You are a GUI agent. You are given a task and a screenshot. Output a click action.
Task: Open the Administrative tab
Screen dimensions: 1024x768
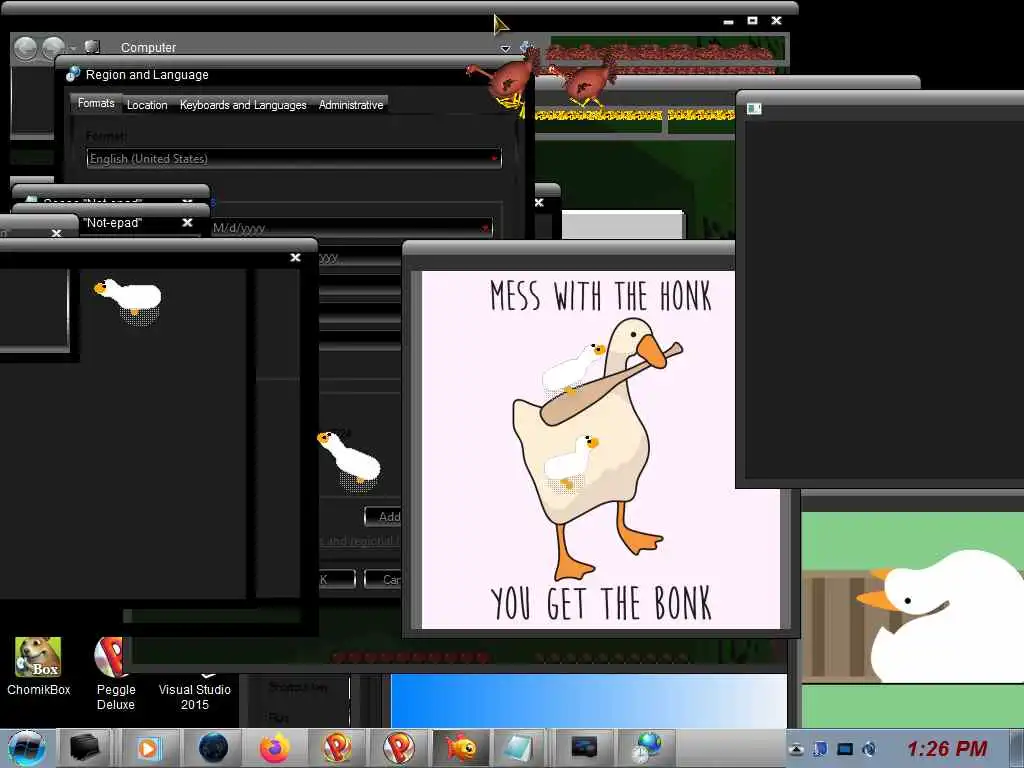(351, 104)
